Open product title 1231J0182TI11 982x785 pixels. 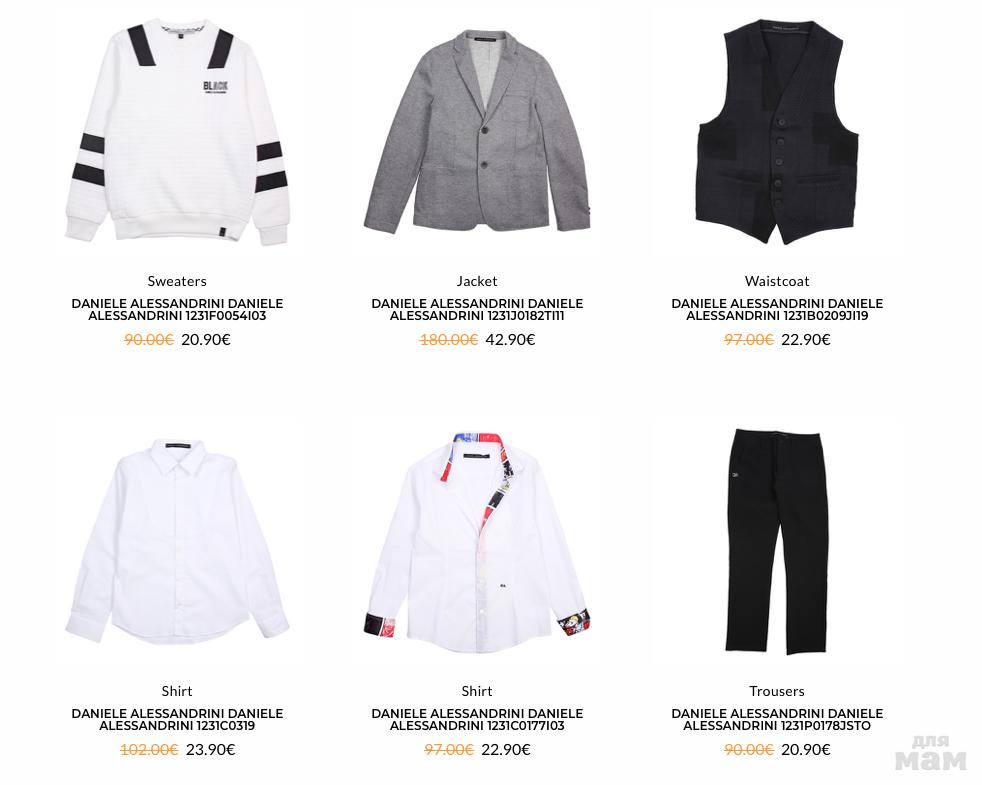pos(477,309)
